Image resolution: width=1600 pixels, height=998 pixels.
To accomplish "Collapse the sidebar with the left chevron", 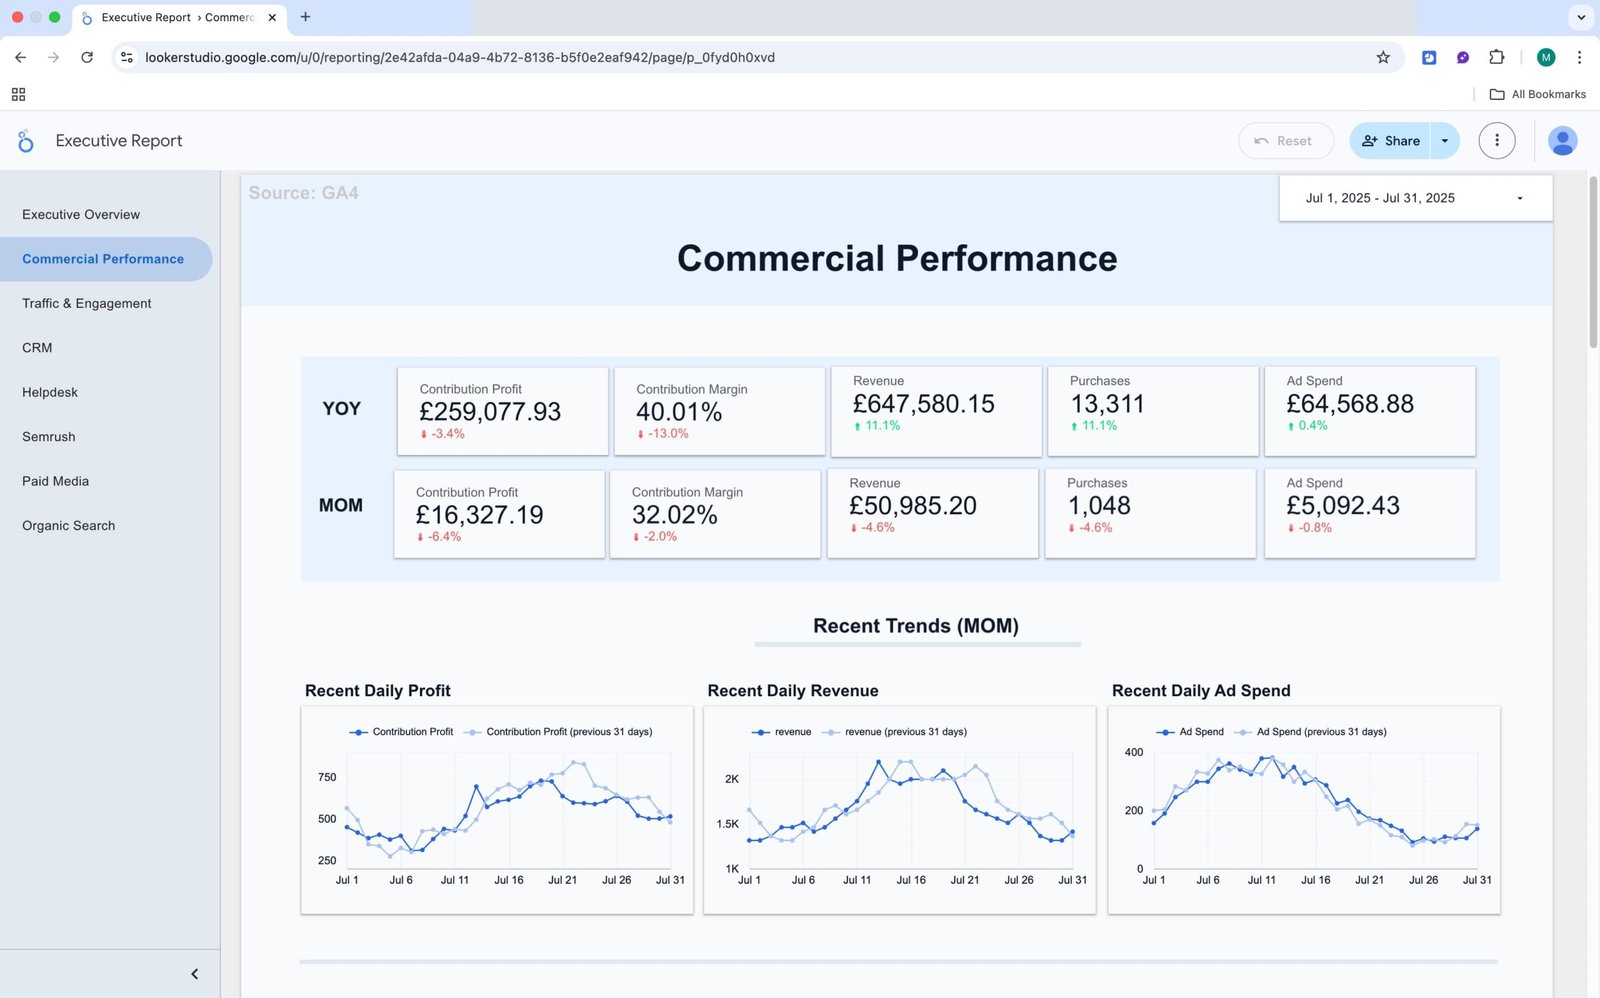I will tap(194, 973).
